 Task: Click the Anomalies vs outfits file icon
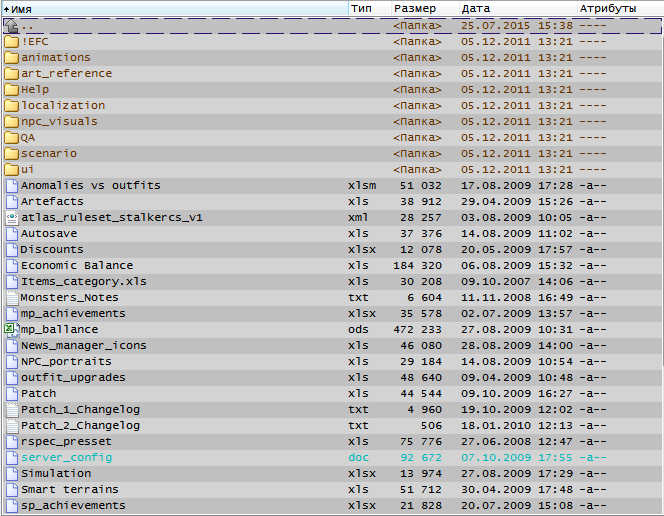pyautogui.click(x=12, y=186)
